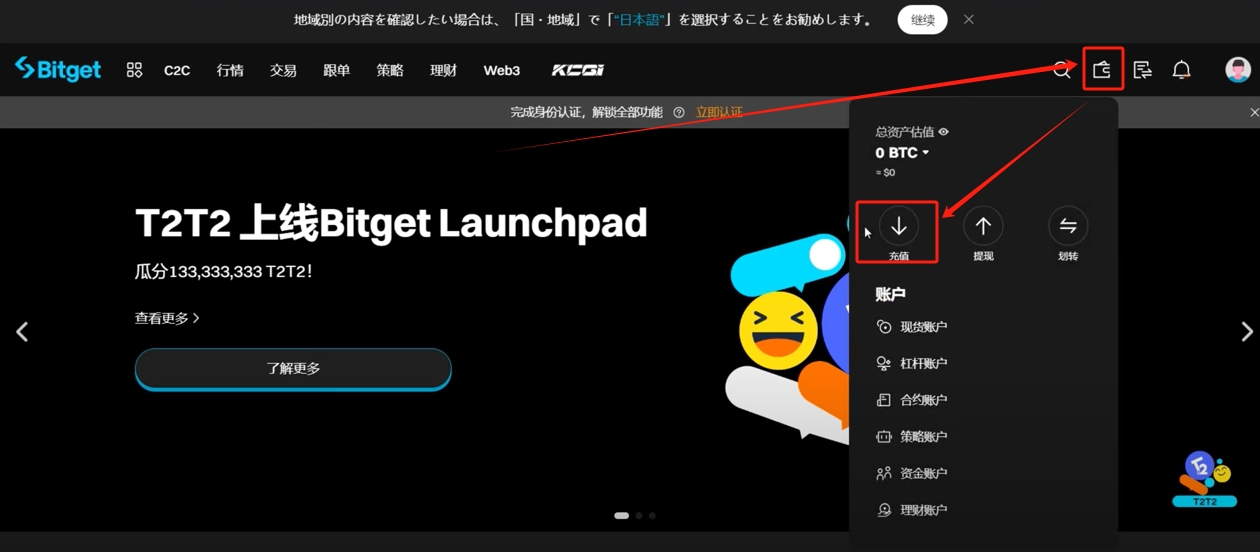
Task: Click the 杠杆账户 text
Action: click(923, 364)
